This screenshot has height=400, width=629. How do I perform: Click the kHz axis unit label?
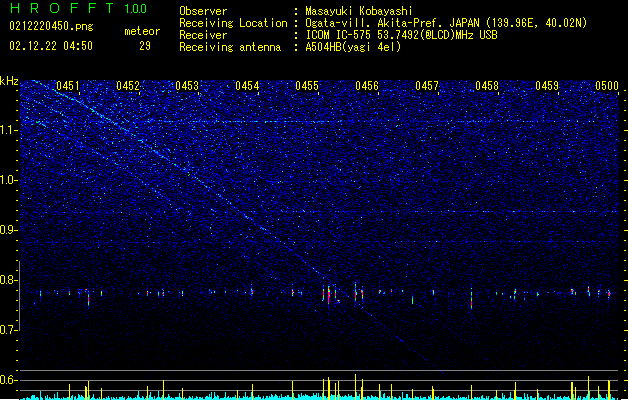pyautogui.click(x=9, y=81)
